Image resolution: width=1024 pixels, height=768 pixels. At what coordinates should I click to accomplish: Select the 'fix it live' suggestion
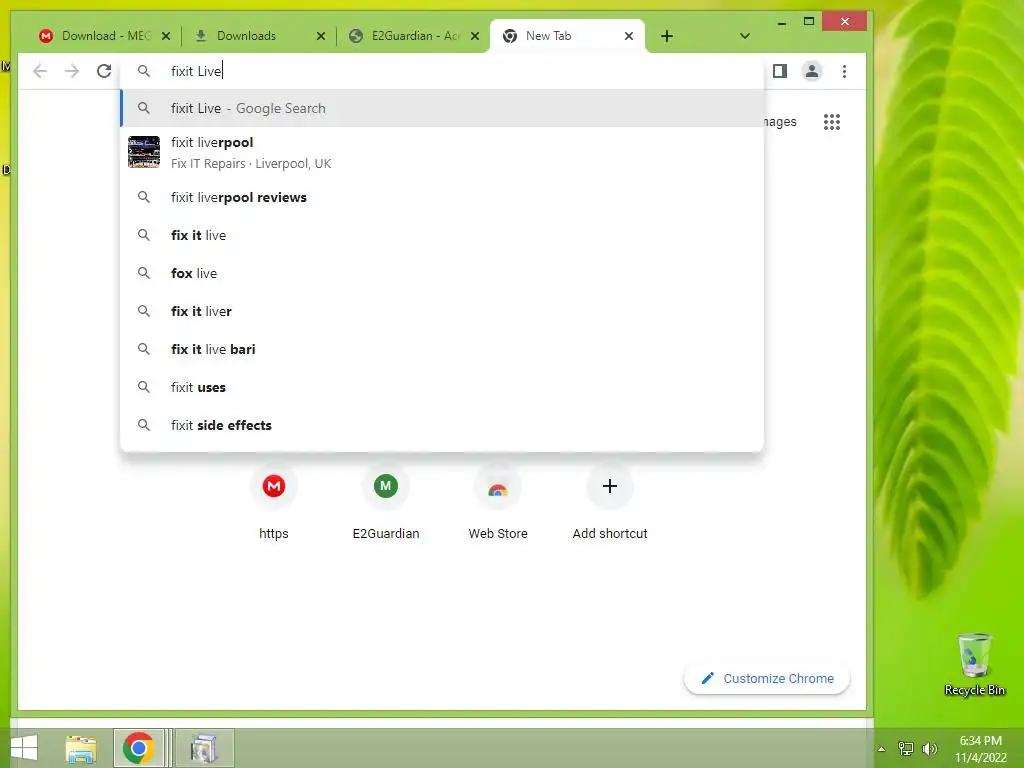coord(442,235)
